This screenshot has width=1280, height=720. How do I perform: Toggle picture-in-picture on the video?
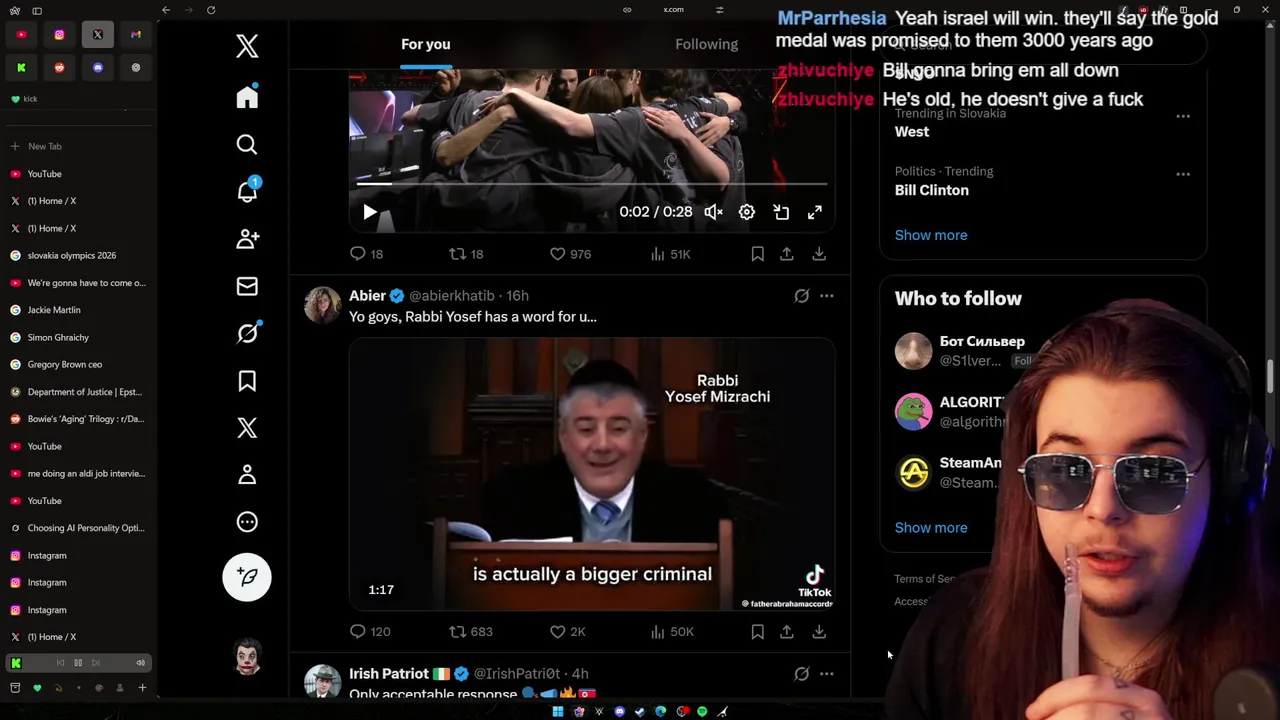(x=781, y=212)
